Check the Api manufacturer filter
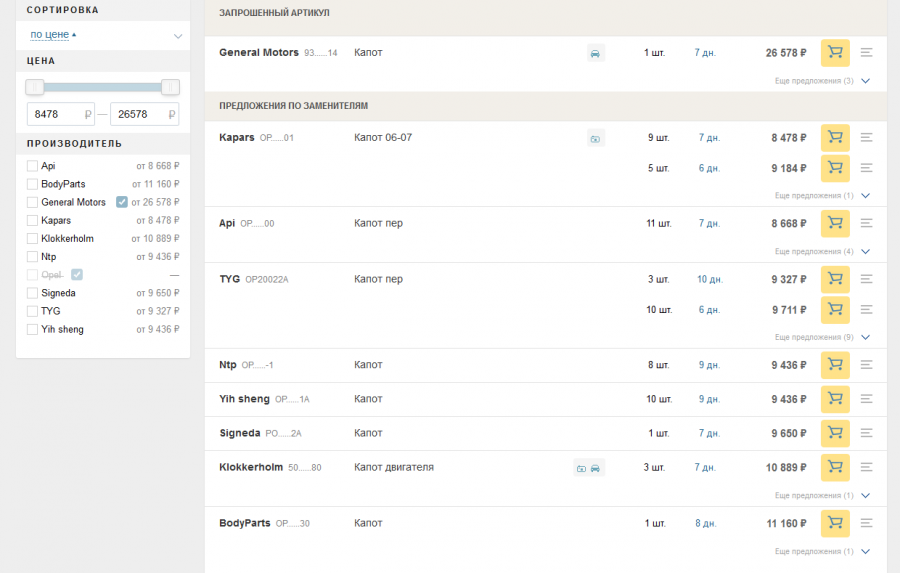900x573 pixels. point(32,166)
